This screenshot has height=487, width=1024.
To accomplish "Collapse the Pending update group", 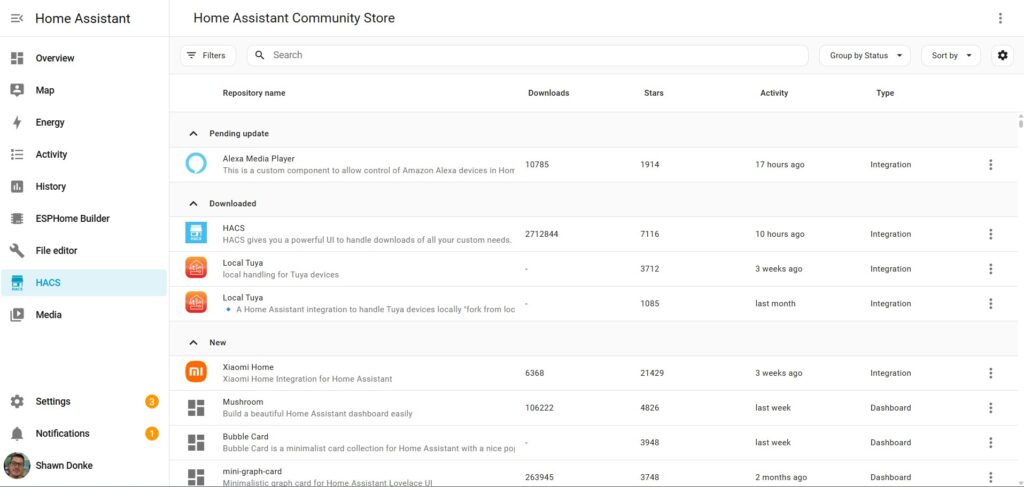I will [193, 134].
